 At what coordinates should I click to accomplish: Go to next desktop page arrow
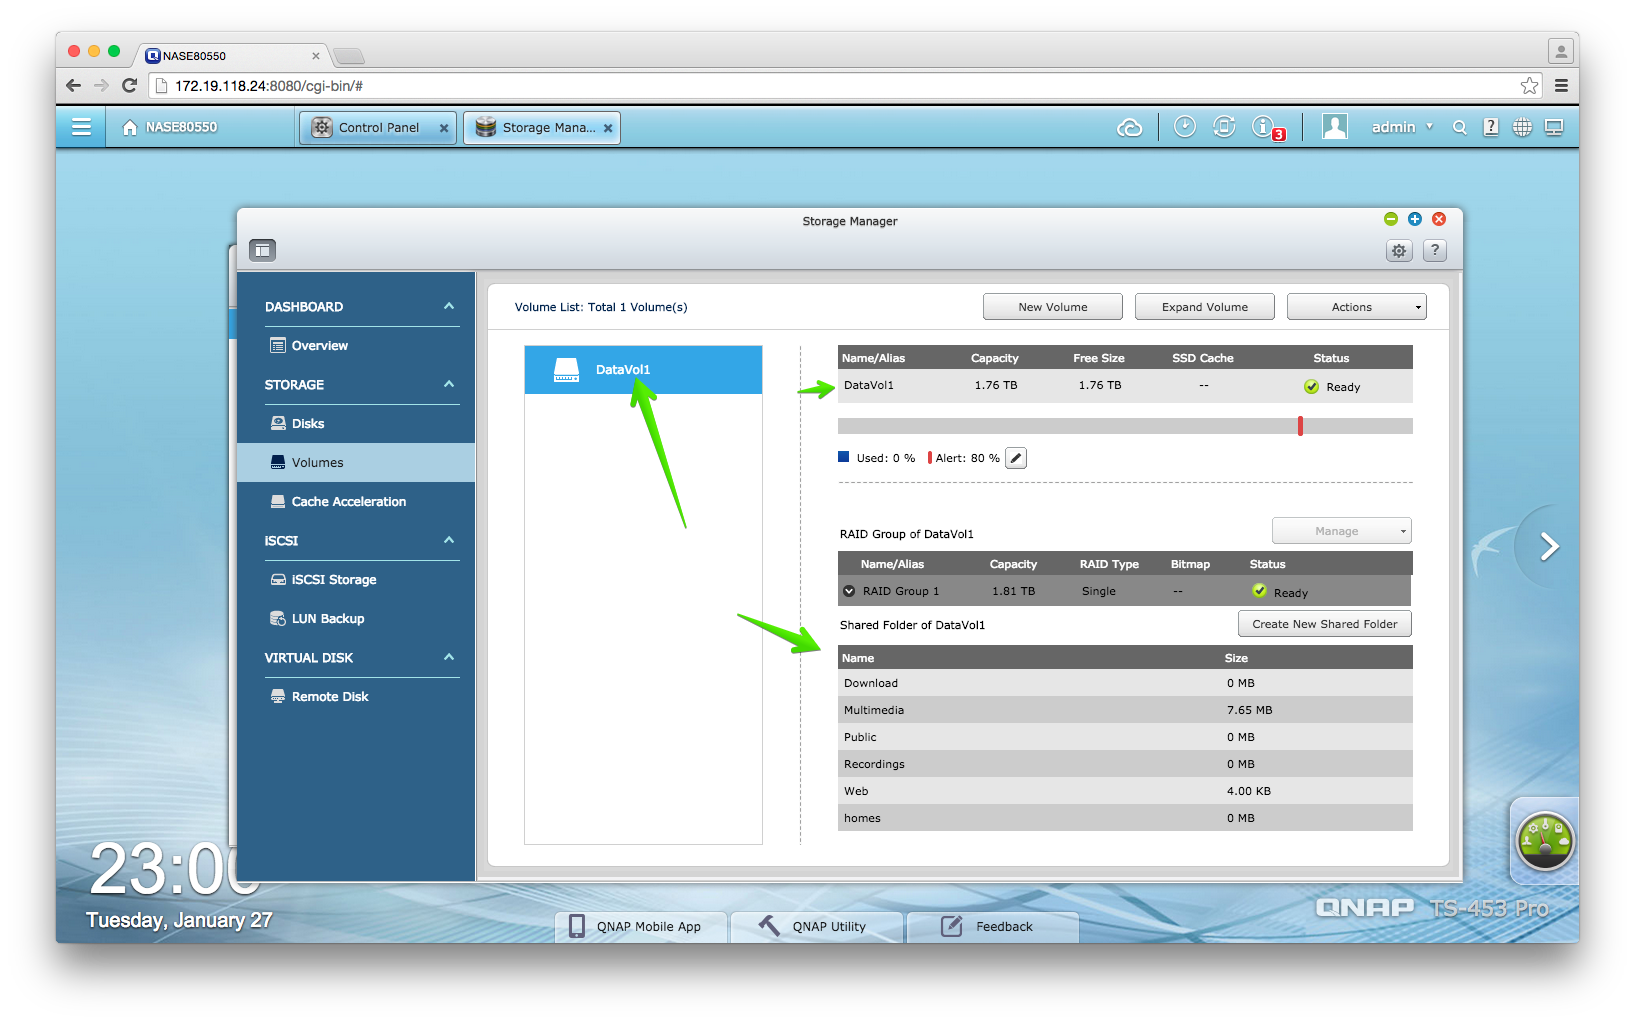pyautogui.click(x=1549, y=546)
